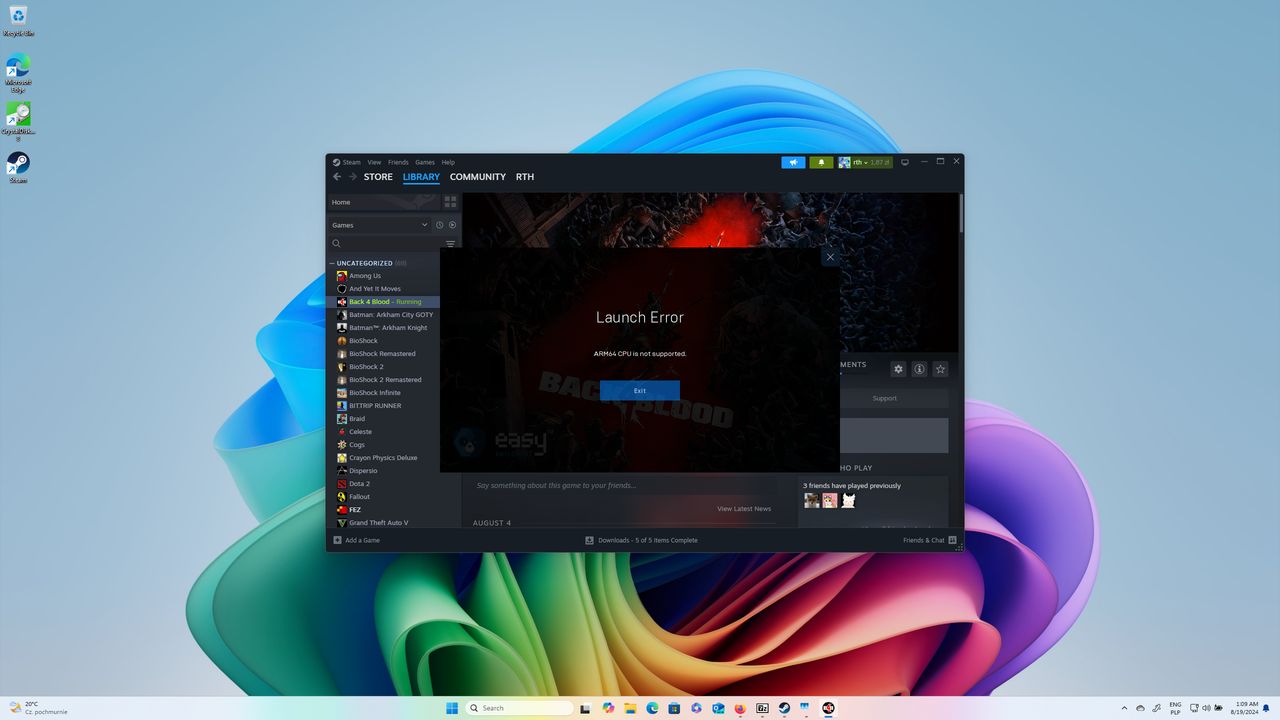Toggle ready-to-play filter icon

[452, 225]
